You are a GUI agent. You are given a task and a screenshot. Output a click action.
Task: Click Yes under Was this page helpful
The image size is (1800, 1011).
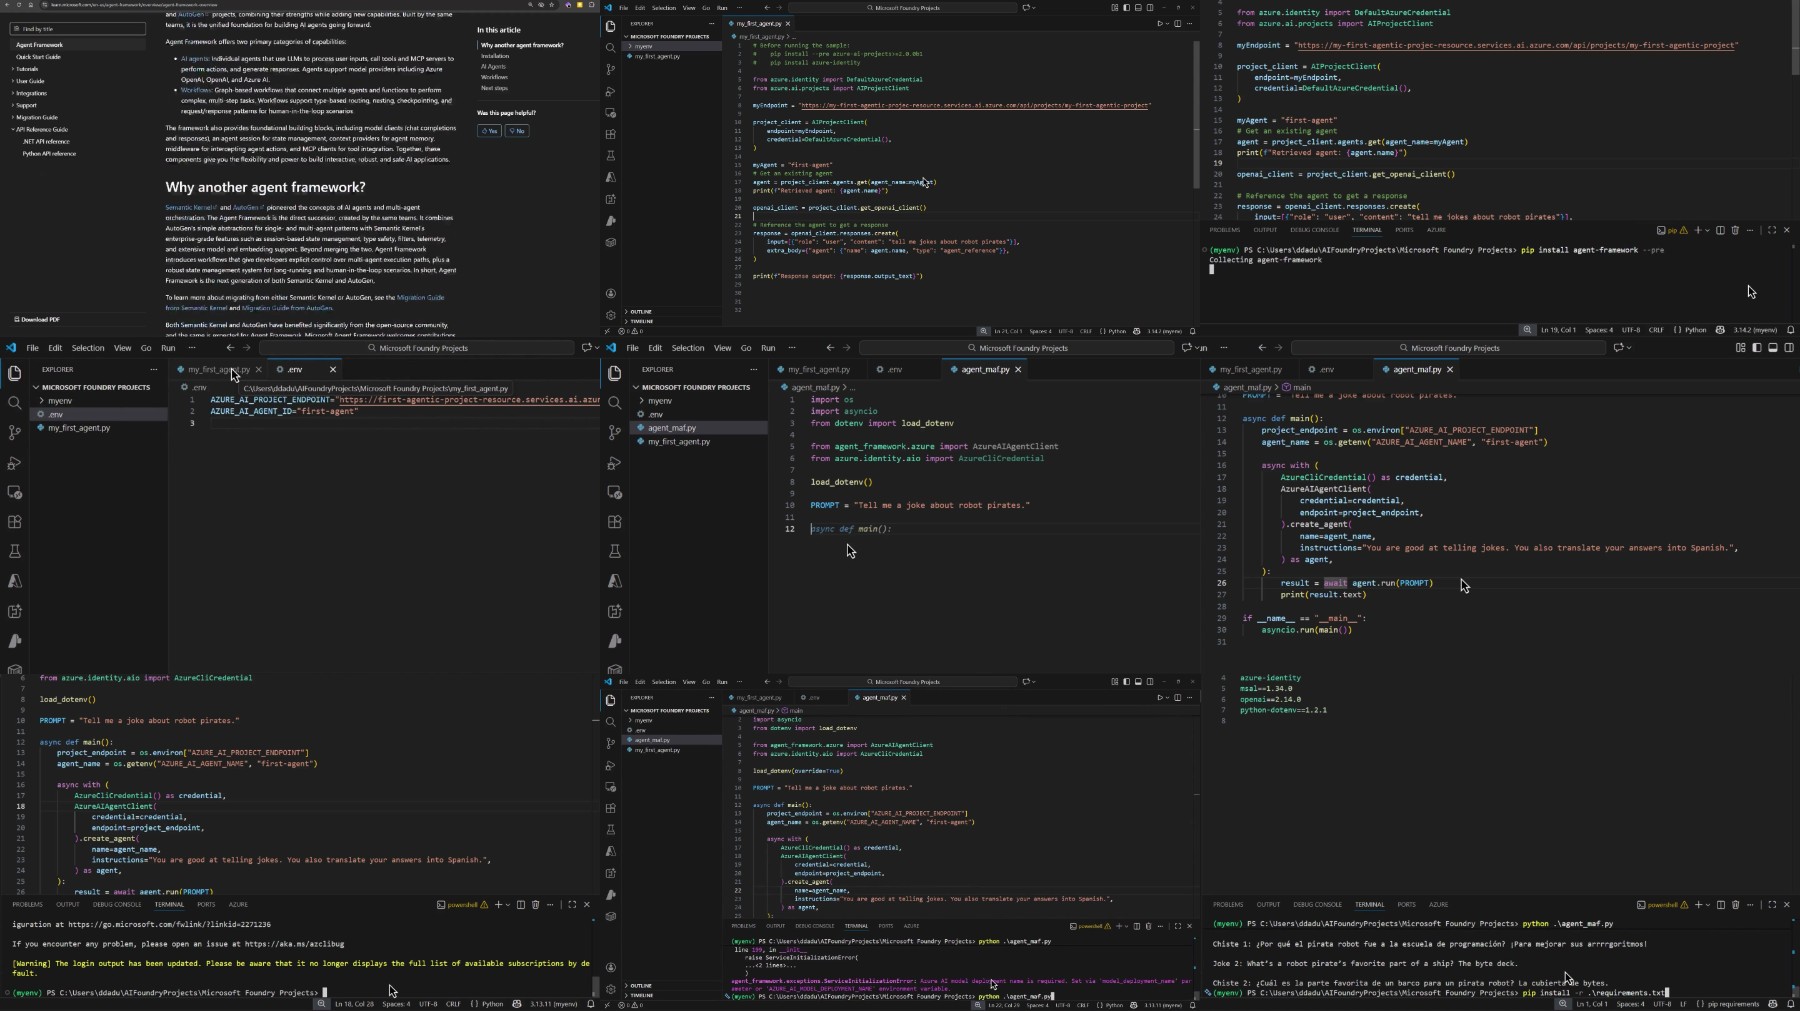pyautogui.click(x=488, y=131)
